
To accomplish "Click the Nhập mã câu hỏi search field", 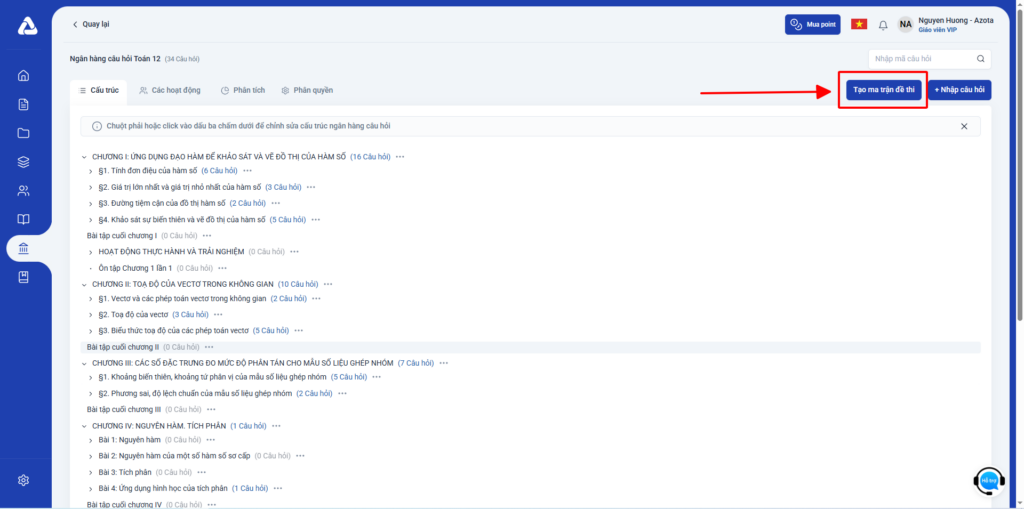I will [x=929, y=59].
